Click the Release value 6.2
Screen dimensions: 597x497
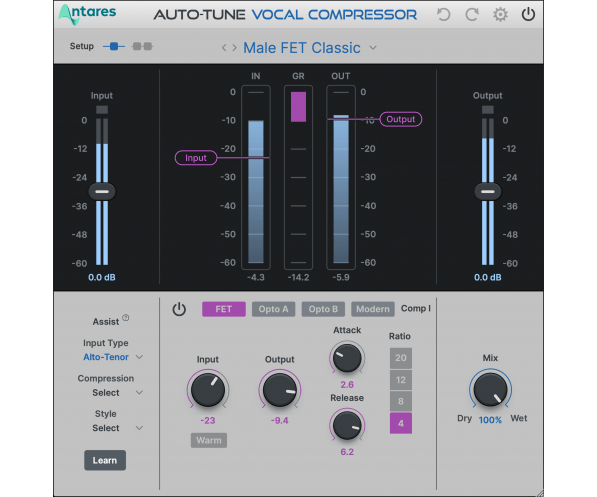[347, 452]
